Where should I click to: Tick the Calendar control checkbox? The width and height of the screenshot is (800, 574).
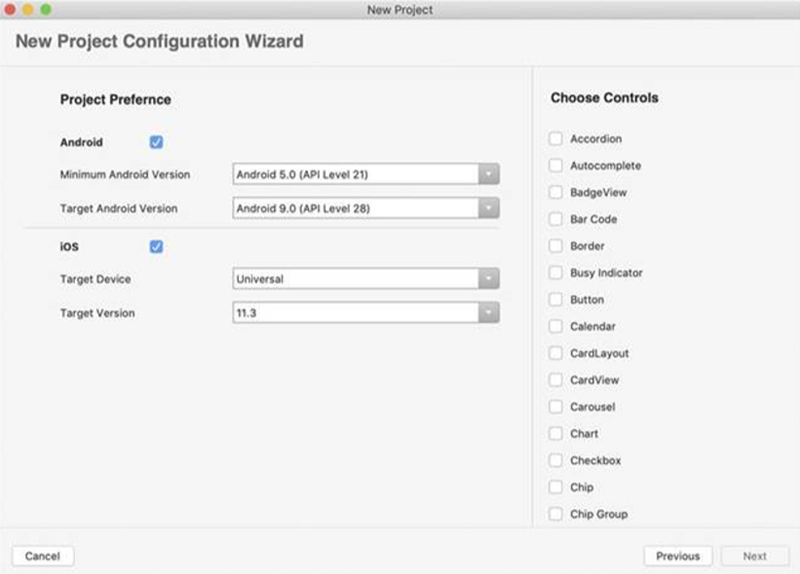pos(556,326)
